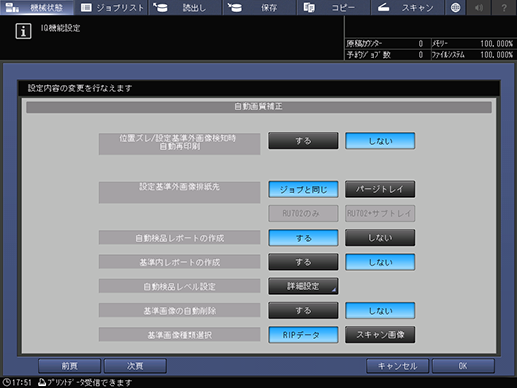Select する for 基準画像の自動削除
The image size is (517, 388).
(303, 310)
